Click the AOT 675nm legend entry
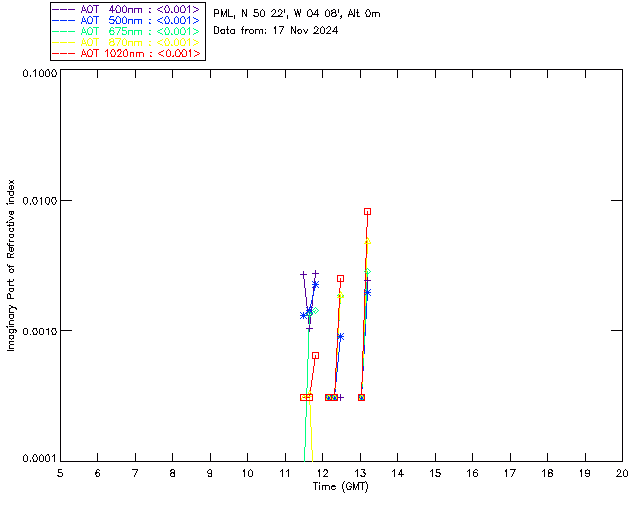The image size is (640, 512). 128,31
